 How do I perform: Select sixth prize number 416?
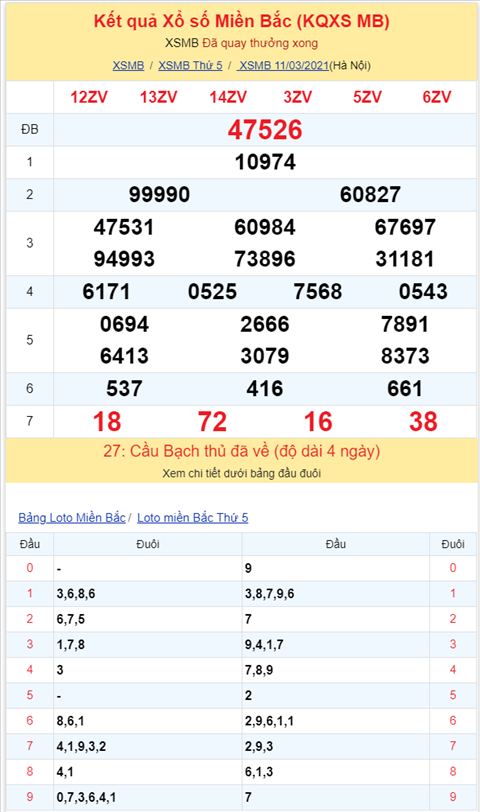[x=265, y=388]
